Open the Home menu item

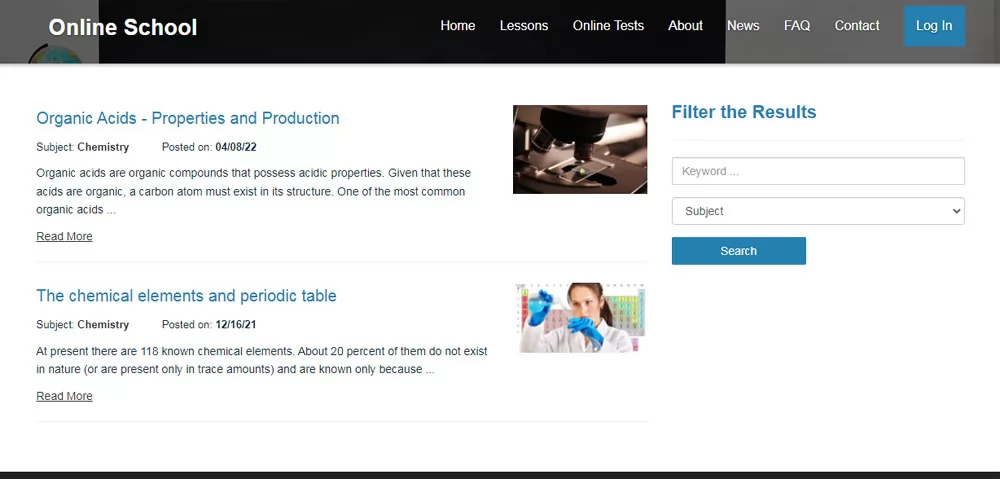(457, 26)
